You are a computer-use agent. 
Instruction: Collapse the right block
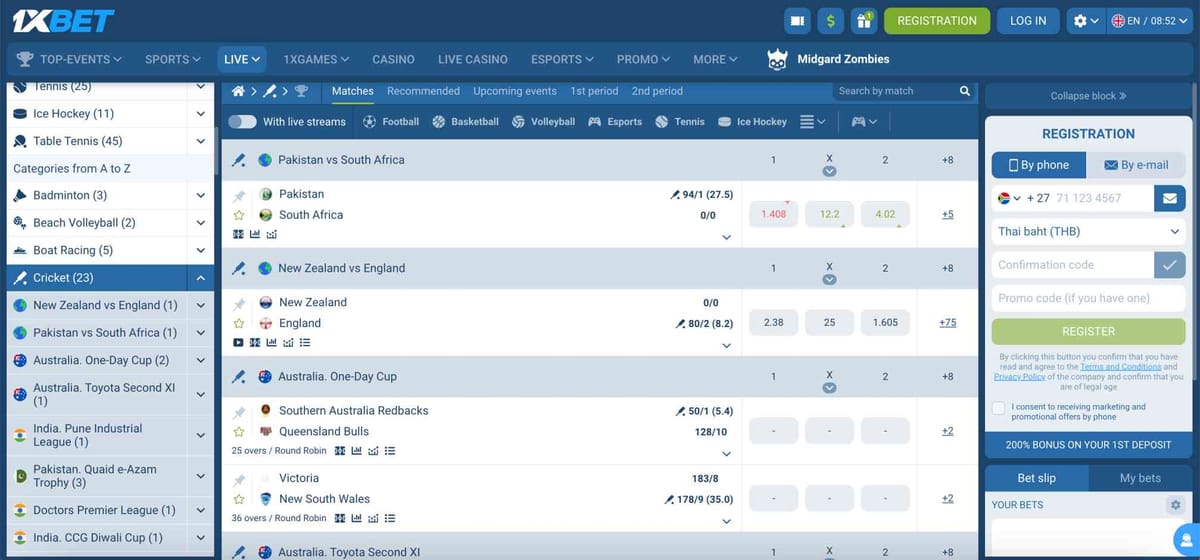1088,96
